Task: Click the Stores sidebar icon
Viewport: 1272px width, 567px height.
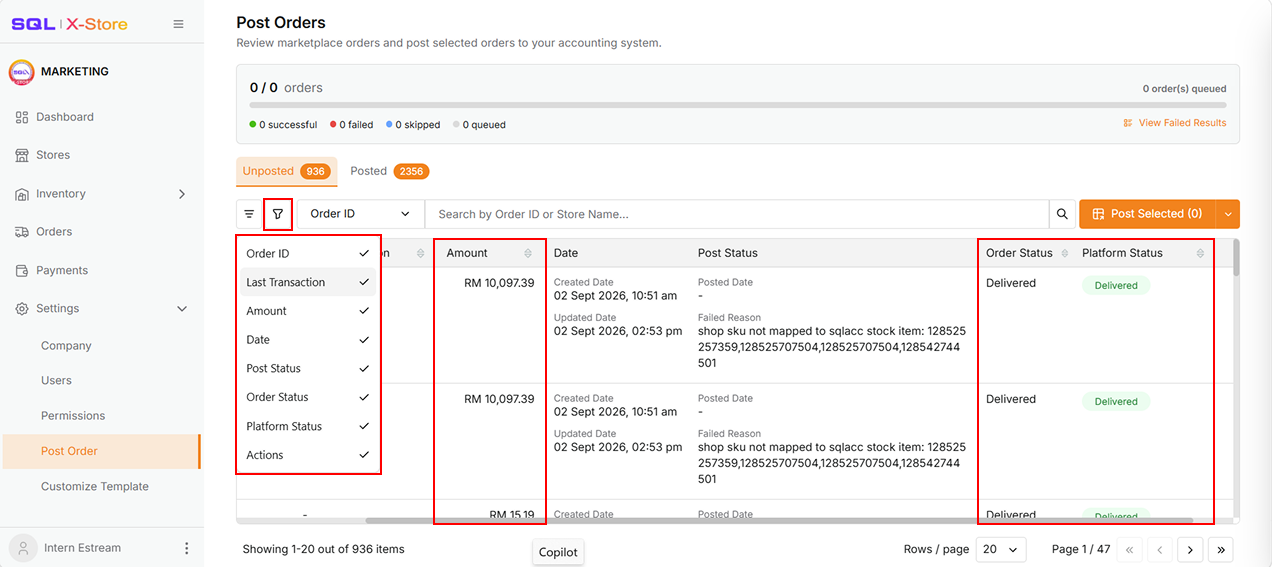Action: [22, 155]
